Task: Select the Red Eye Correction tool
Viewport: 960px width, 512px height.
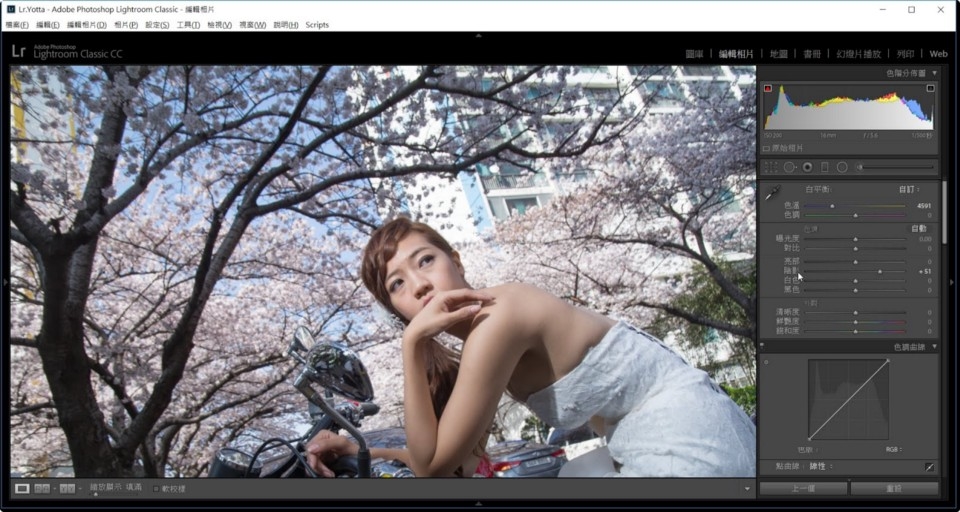Action: [x=808, y=167]
